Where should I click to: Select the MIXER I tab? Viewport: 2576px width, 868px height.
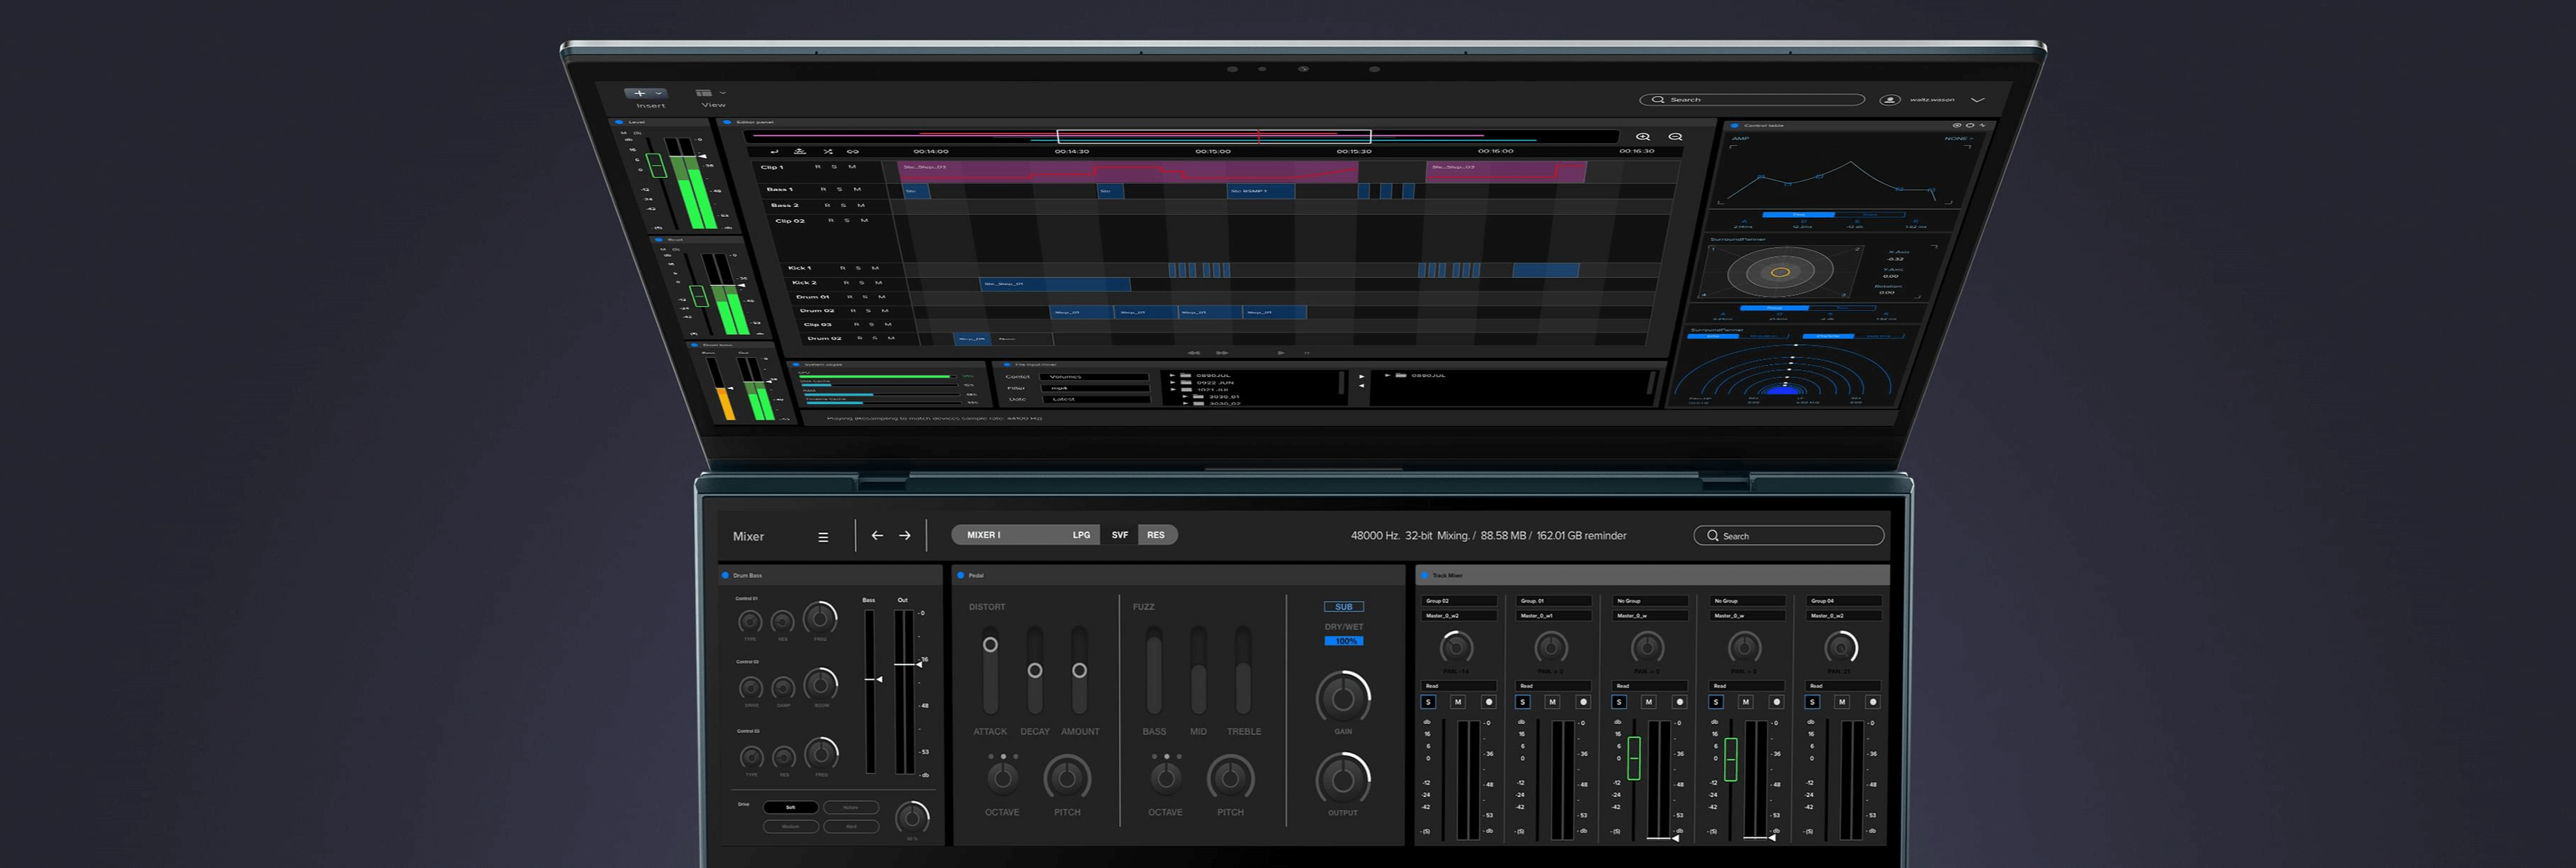[x=984, y=535]
